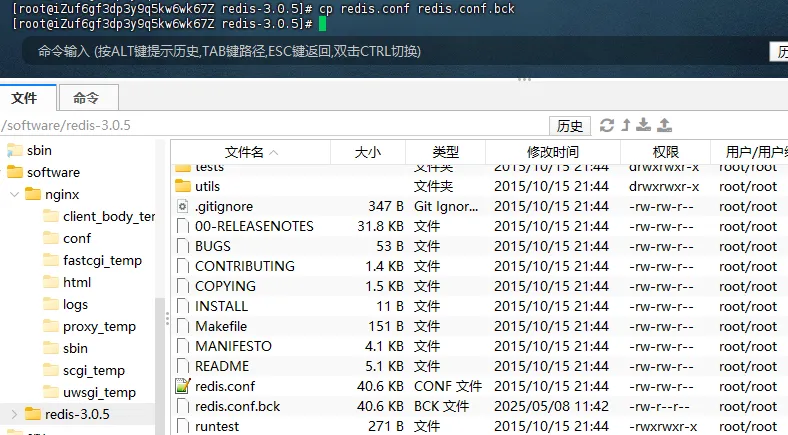The width and height of the screenshot is (788, 435).
Task: Select the utils folder icon
Action: click(x=183, y=186)
